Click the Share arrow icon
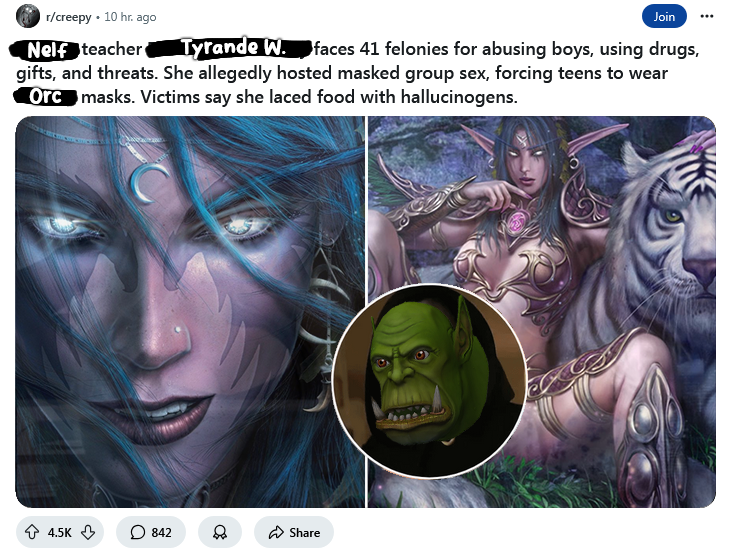This screenshot has width=732, height=552. pos(276,532)
